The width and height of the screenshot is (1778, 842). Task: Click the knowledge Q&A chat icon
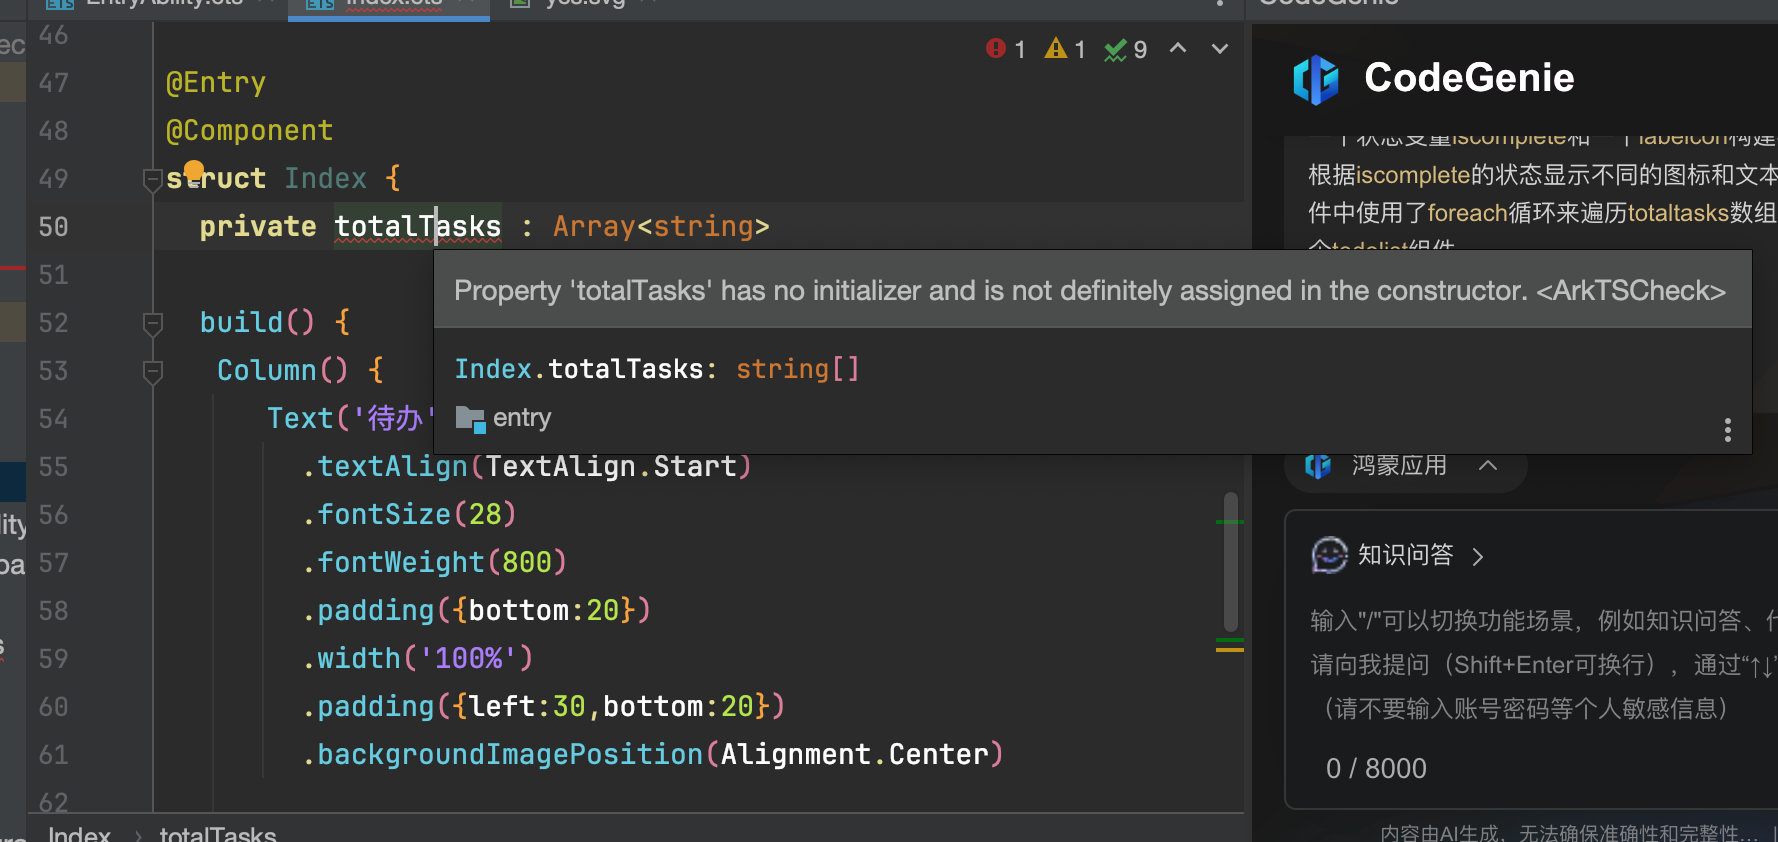pyautogui.click(x=1330, y=555)
